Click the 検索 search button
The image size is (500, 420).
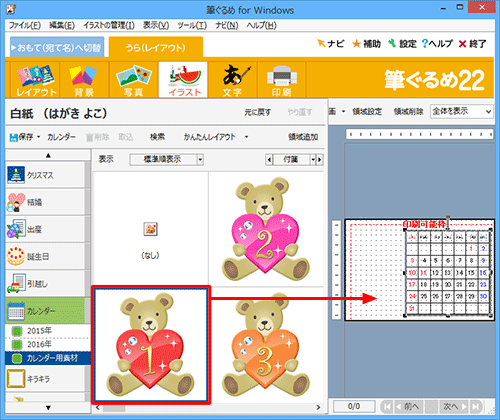click(x=157, y=137)
